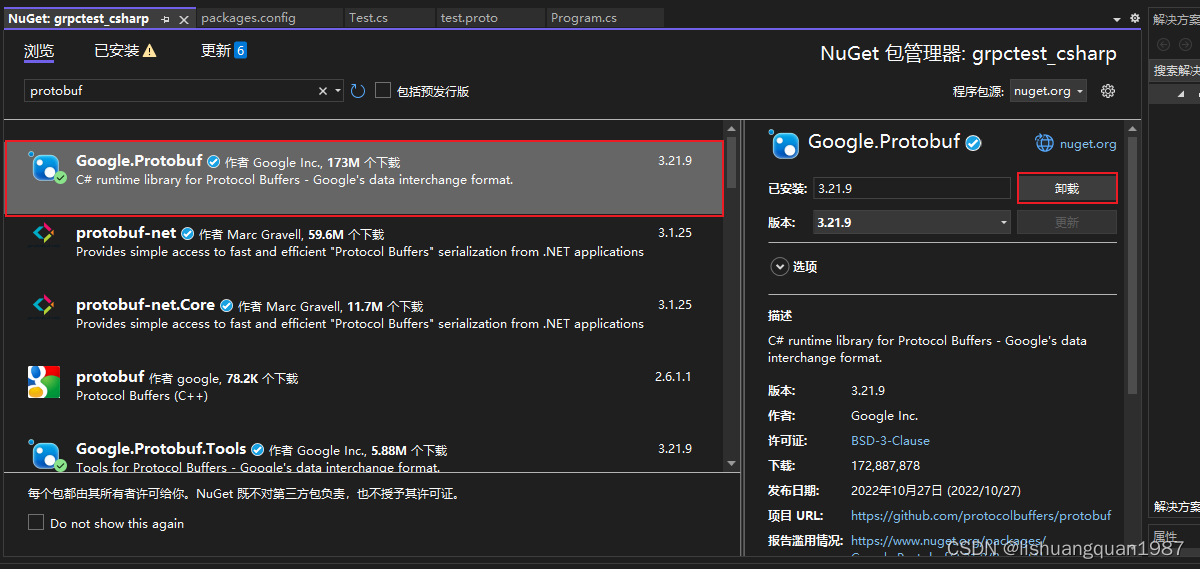
Task: Click the protobuf-net package icon
Action: pos(43,233)
